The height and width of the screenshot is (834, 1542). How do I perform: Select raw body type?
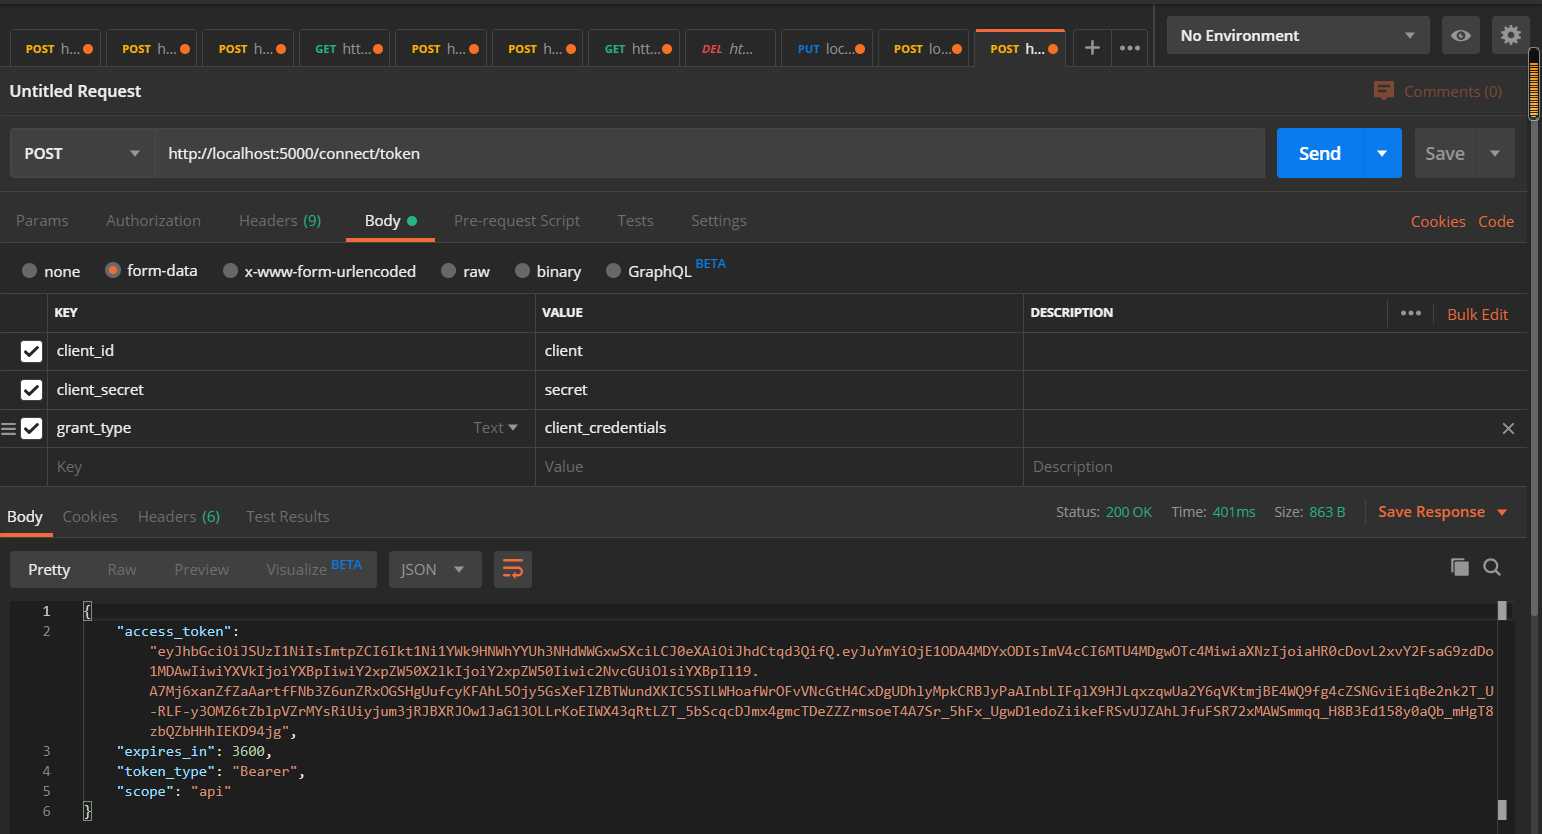448,271
